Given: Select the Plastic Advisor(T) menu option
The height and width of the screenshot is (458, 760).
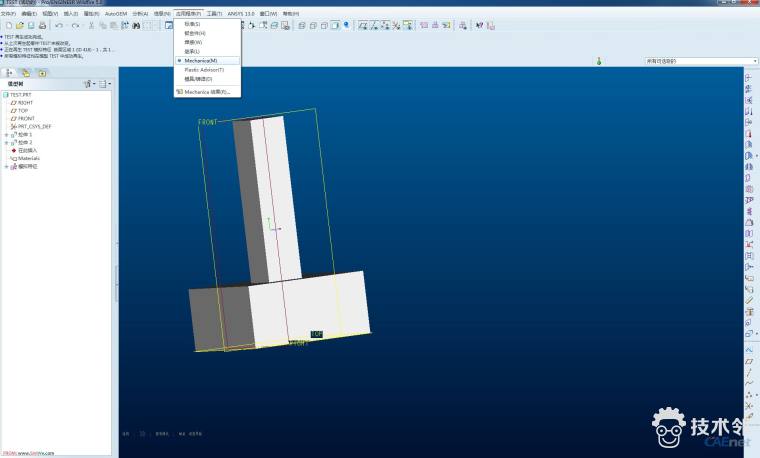Looking at the screenshot, I should coord(204,70).
